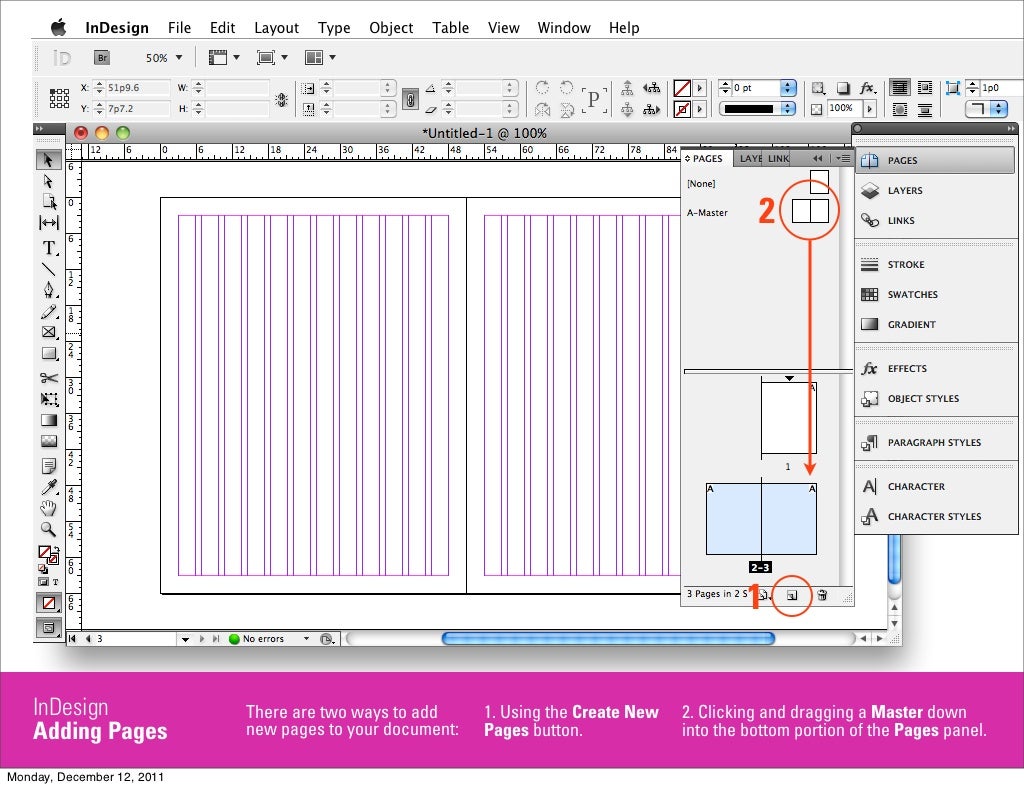Open the Window menu

pyautogui.click(x=564, y=27)
